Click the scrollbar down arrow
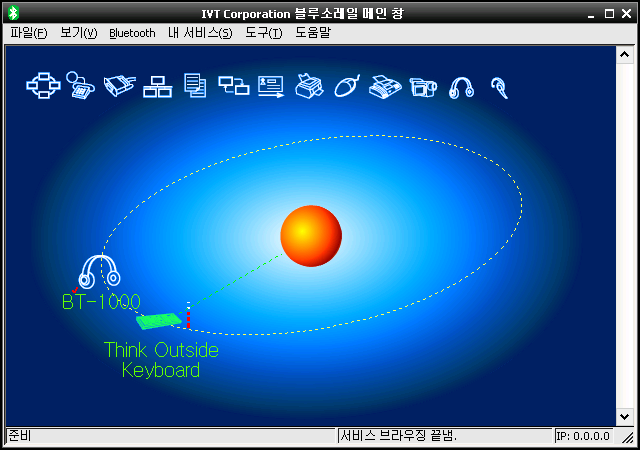The width and height of the screenshot is (640, 450). coord(624,417)
